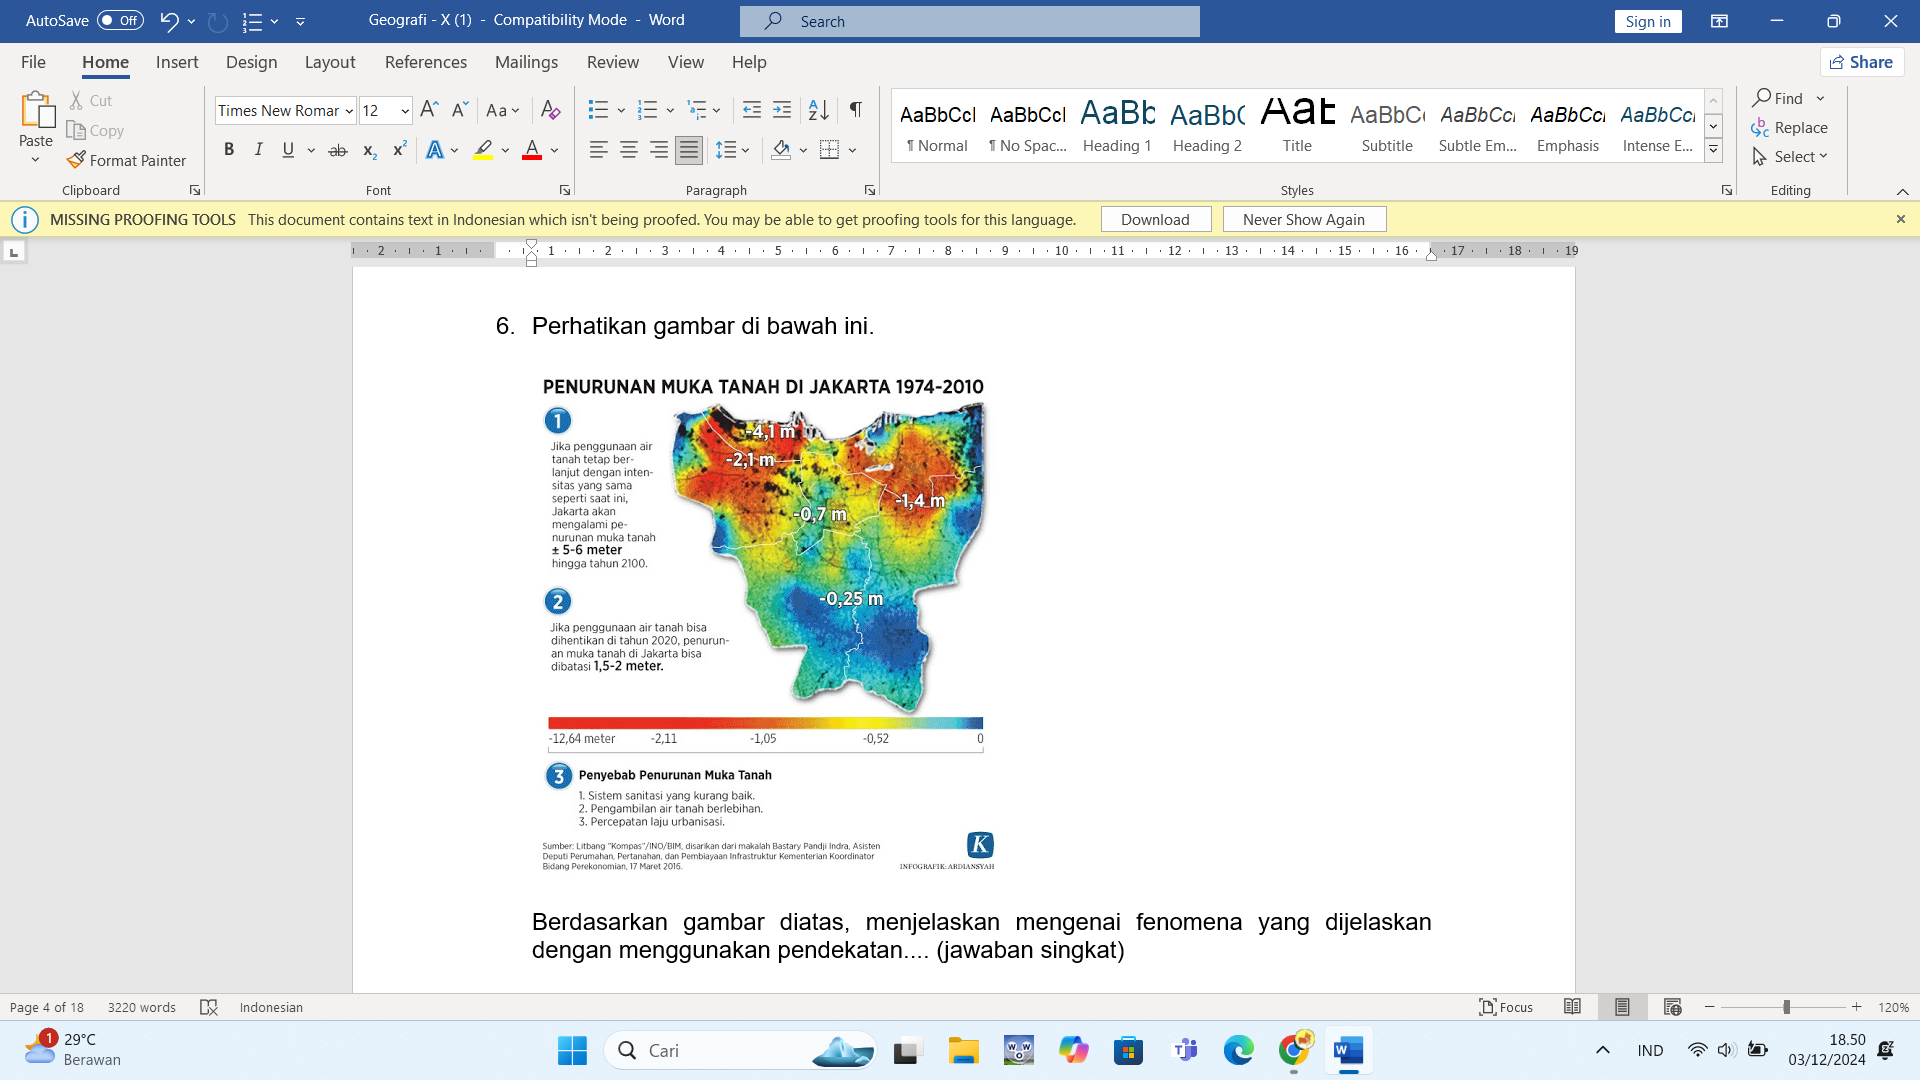Switch to the Layout tab
The height and width of the screenshot is (1080, 1920).
tap(330, 62)
